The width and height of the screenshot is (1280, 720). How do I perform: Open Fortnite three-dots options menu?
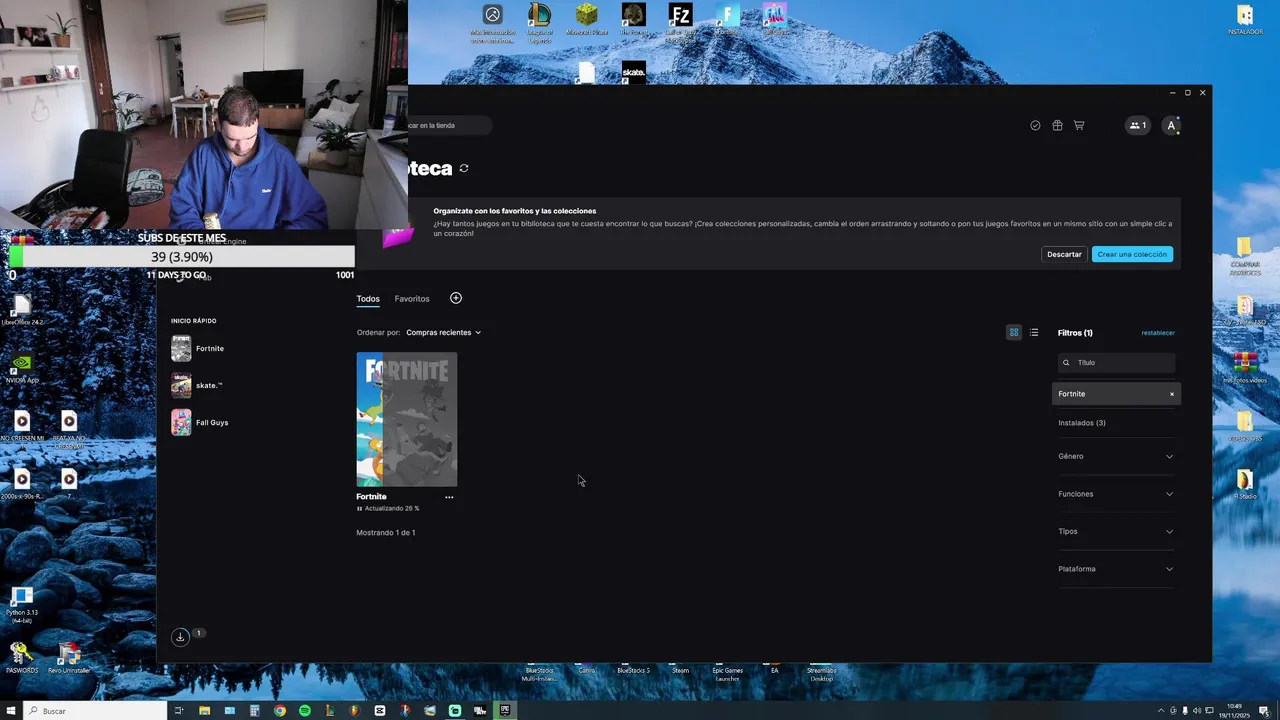click(x=449, y=497)
